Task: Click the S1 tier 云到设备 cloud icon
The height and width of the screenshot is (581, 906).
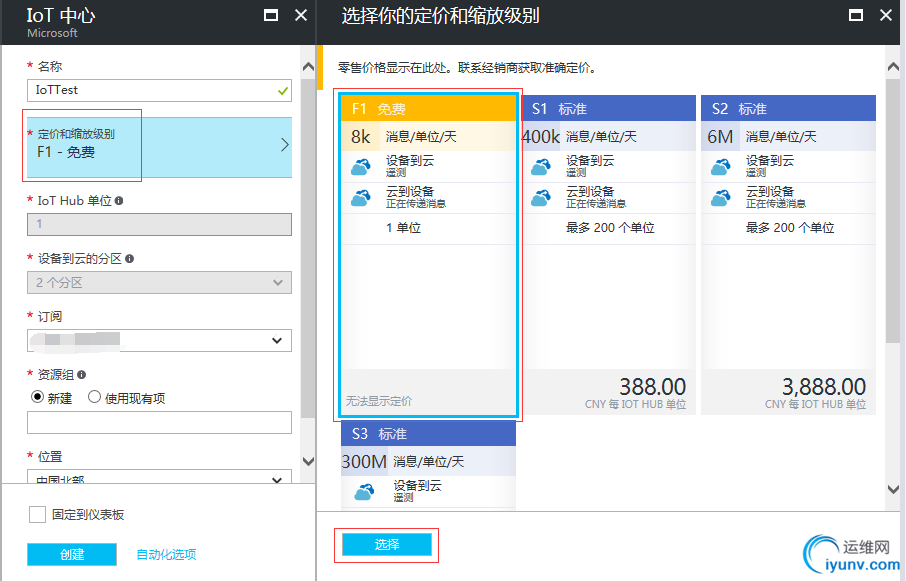Action: pyautogui.click(x=541, y=198)
